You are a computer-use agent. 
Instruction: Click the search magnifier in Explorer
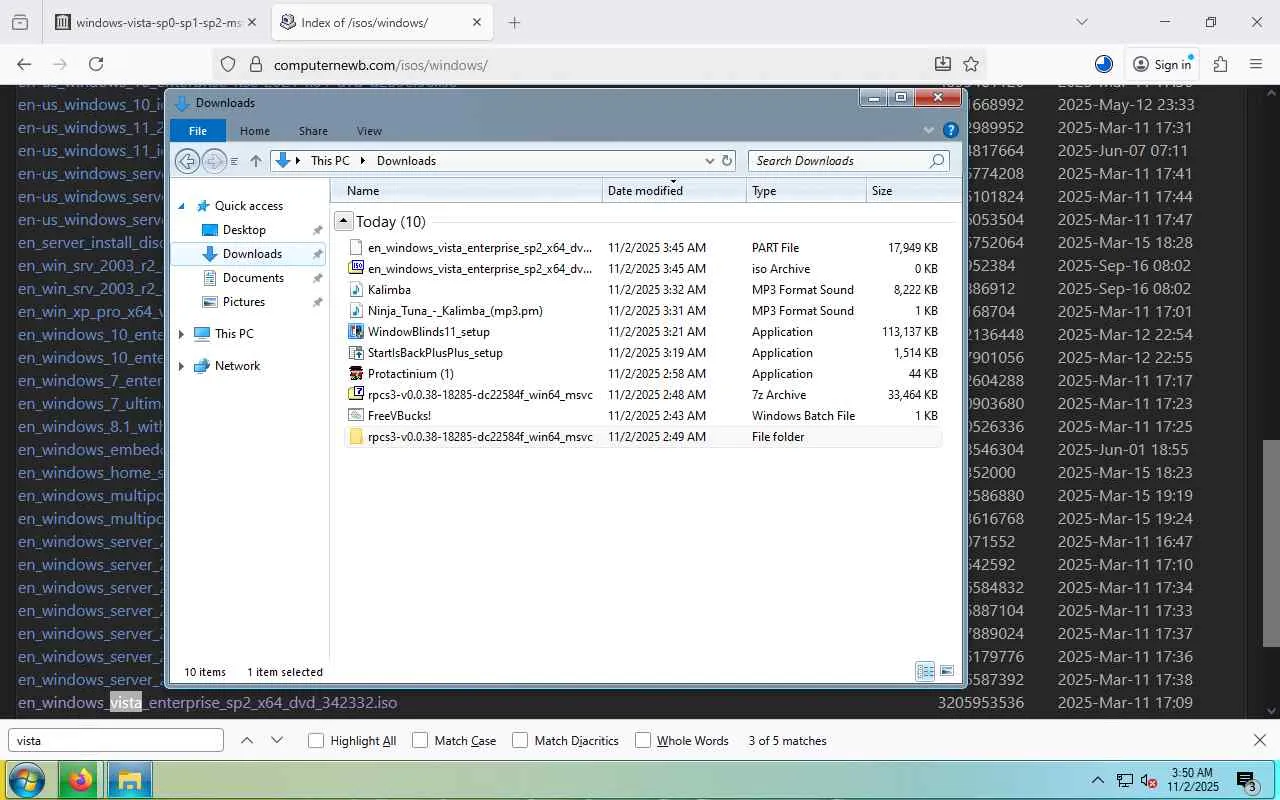937,161
